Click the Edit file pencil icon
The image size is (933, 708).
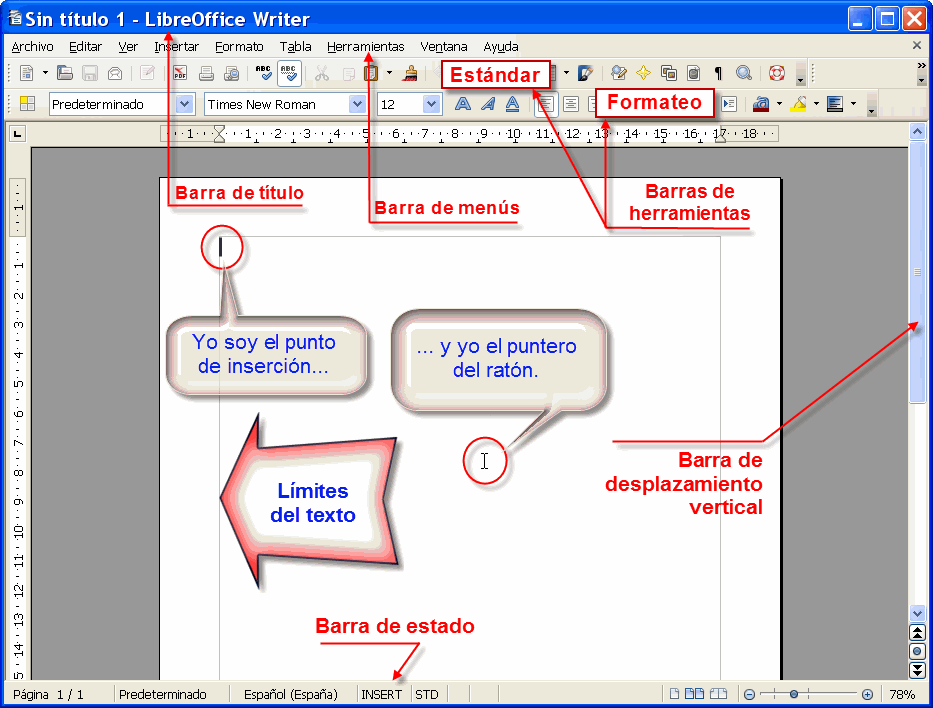click(147, 73)
